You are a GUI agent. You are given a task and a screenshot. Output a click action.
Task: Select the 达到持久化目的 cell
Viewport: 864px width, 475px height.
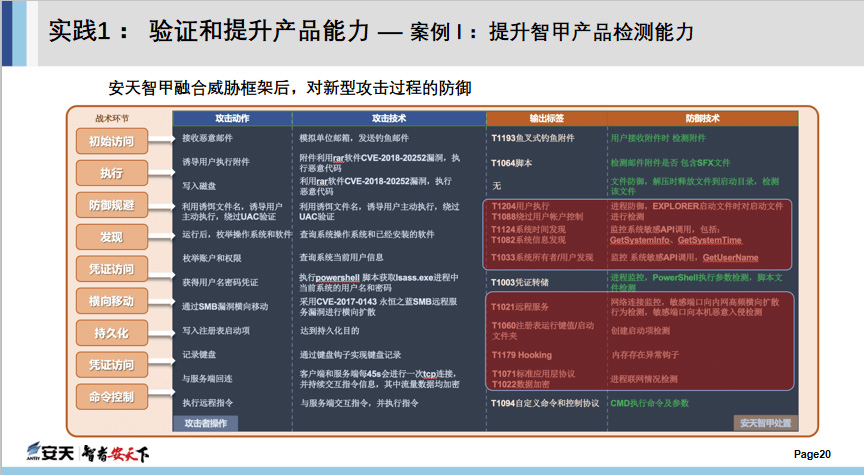click(x=329, y=331)
